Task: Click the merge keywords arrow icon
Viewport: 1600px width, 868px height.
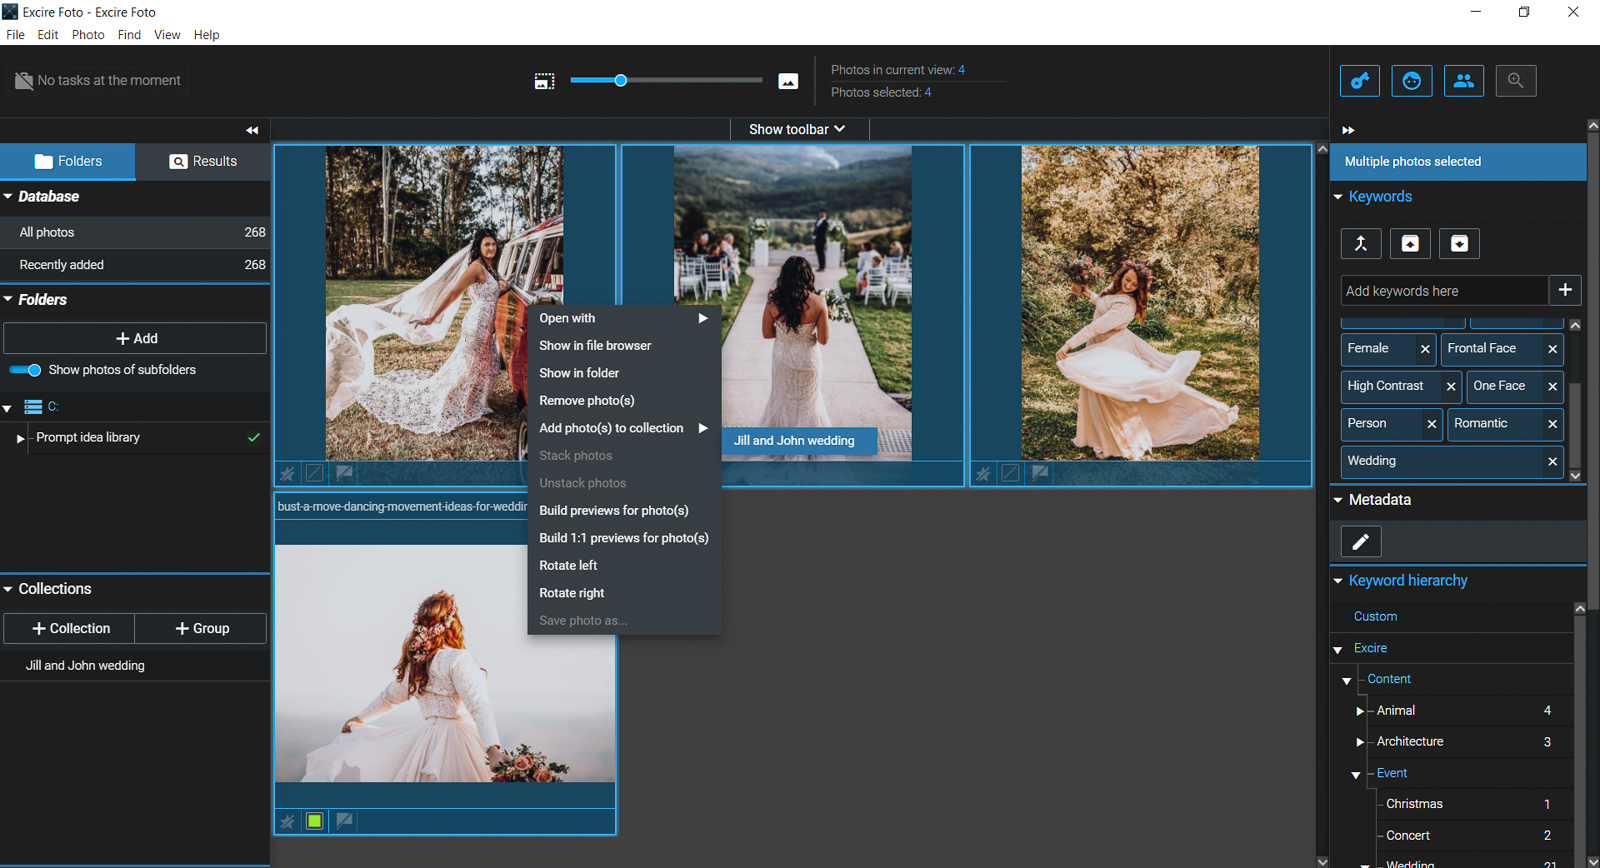Action: click(1360, 244)
